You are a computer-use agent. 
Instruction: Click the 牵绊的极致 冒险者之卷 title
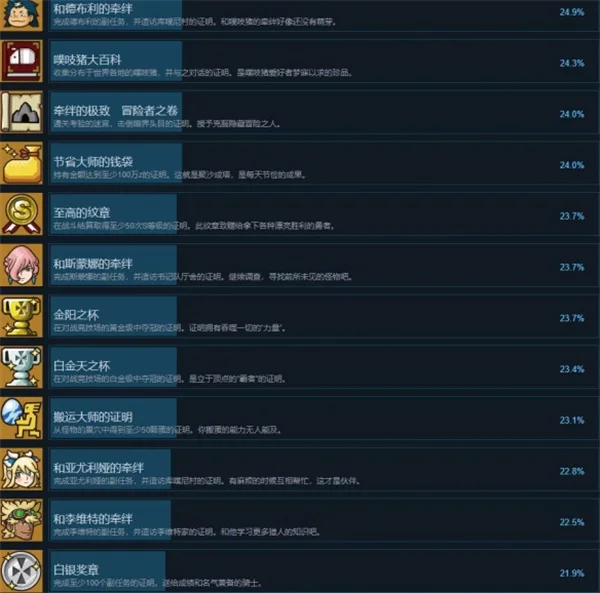[116, 111]
